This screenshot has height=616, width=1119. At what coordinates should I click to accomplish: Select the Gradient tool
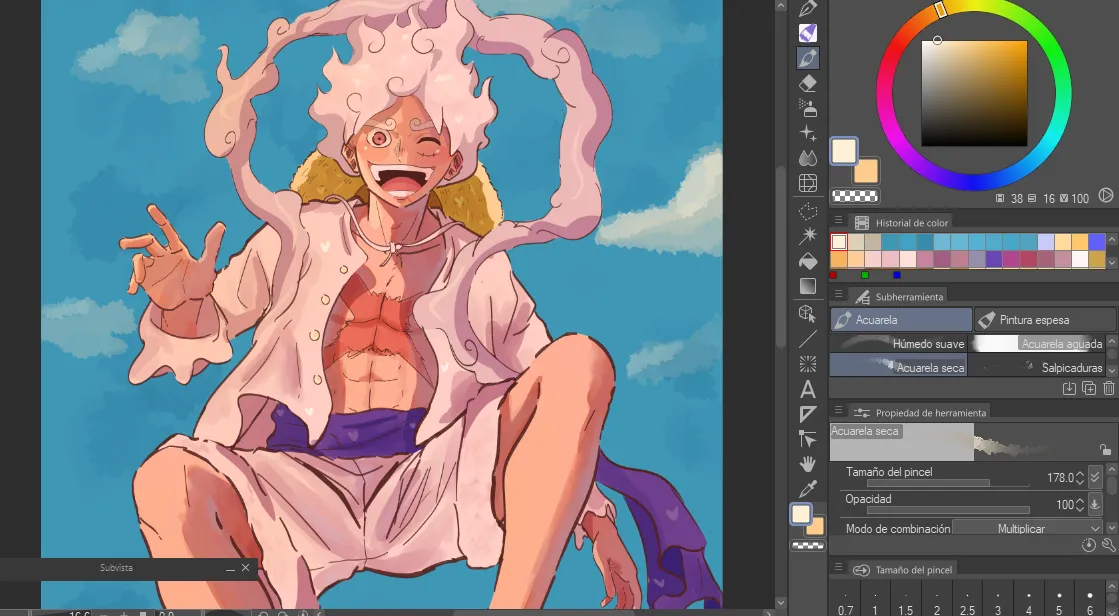[808, 286]
